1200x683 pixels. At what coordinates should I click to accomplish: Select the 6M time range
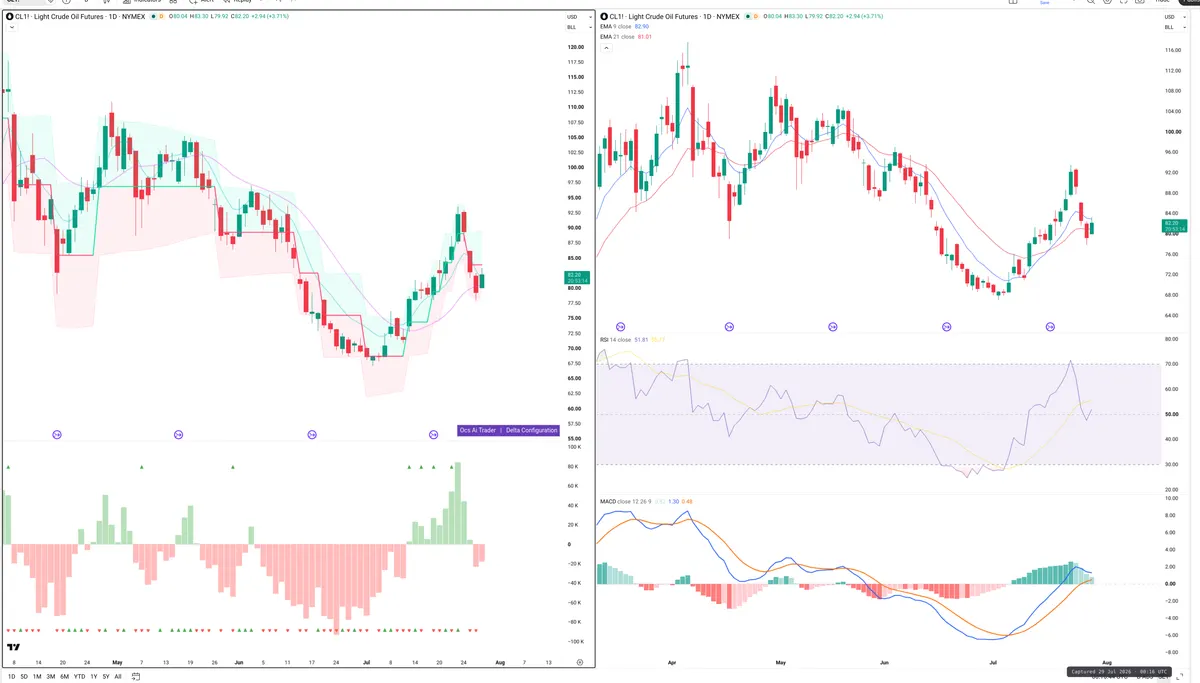click(x=64, y=676)
